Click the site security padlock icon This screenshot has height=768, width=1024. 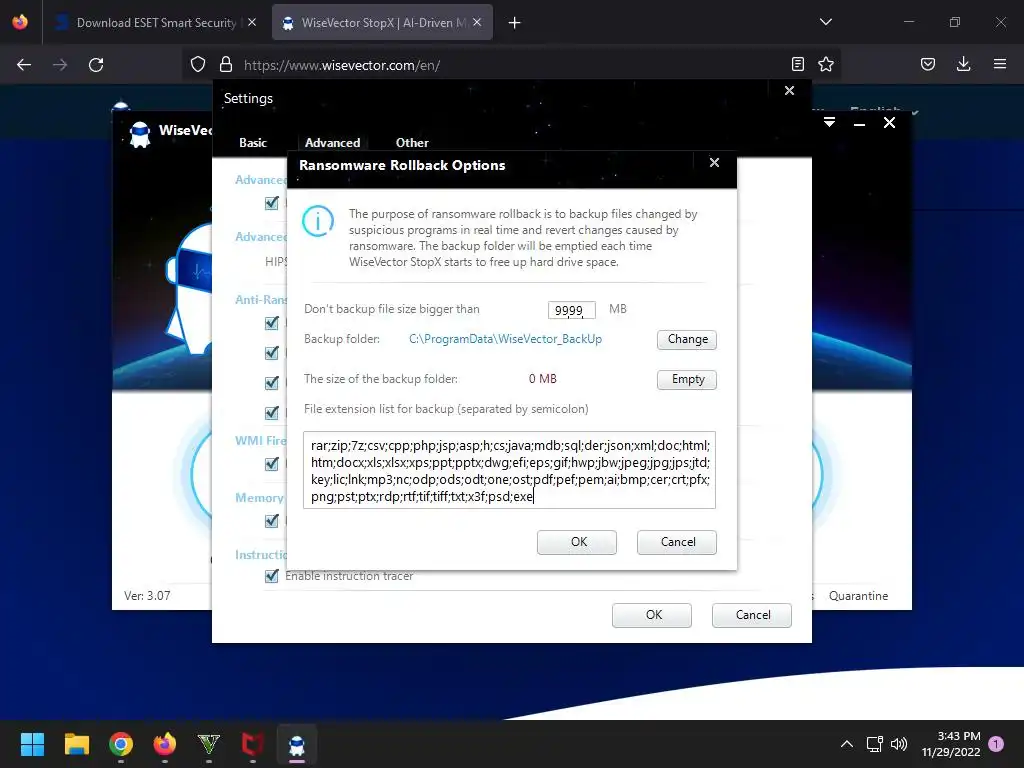click(x=226, y=65)
